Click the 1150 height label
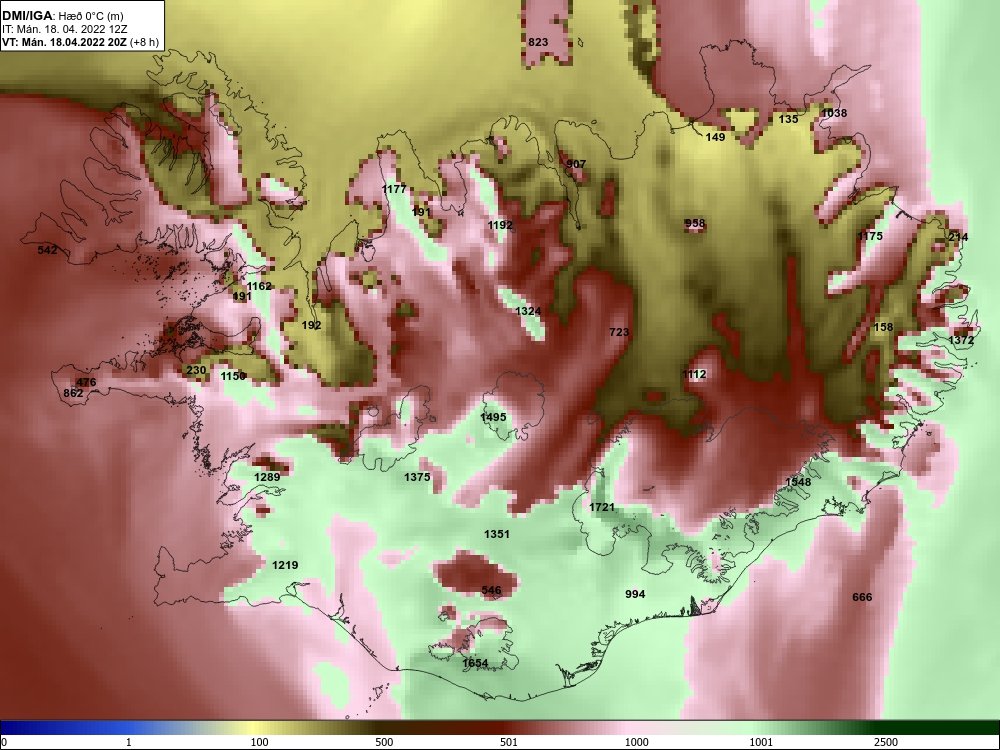The width and height of the screenshot is (1000, 750). [233, 376]
